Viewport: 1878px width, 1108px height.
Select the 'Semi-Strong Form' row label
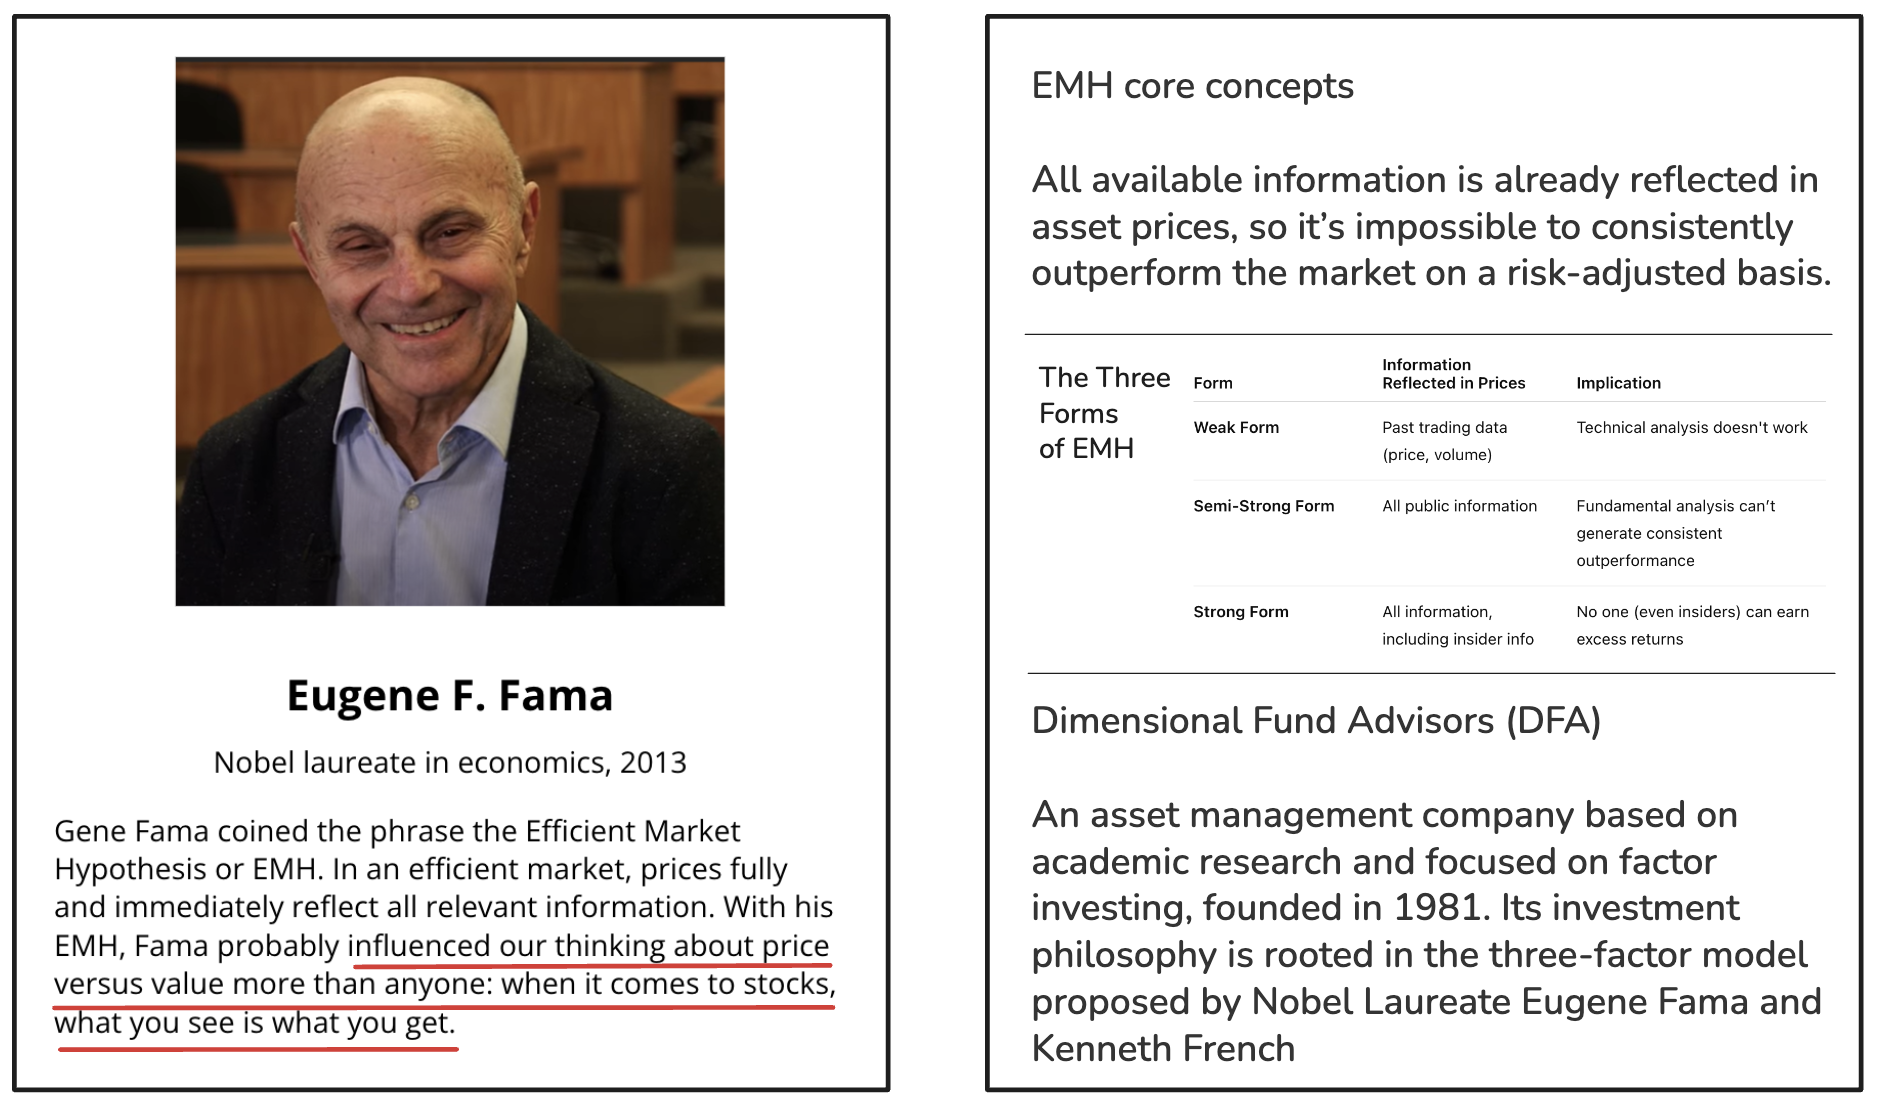pos(1263,506)
